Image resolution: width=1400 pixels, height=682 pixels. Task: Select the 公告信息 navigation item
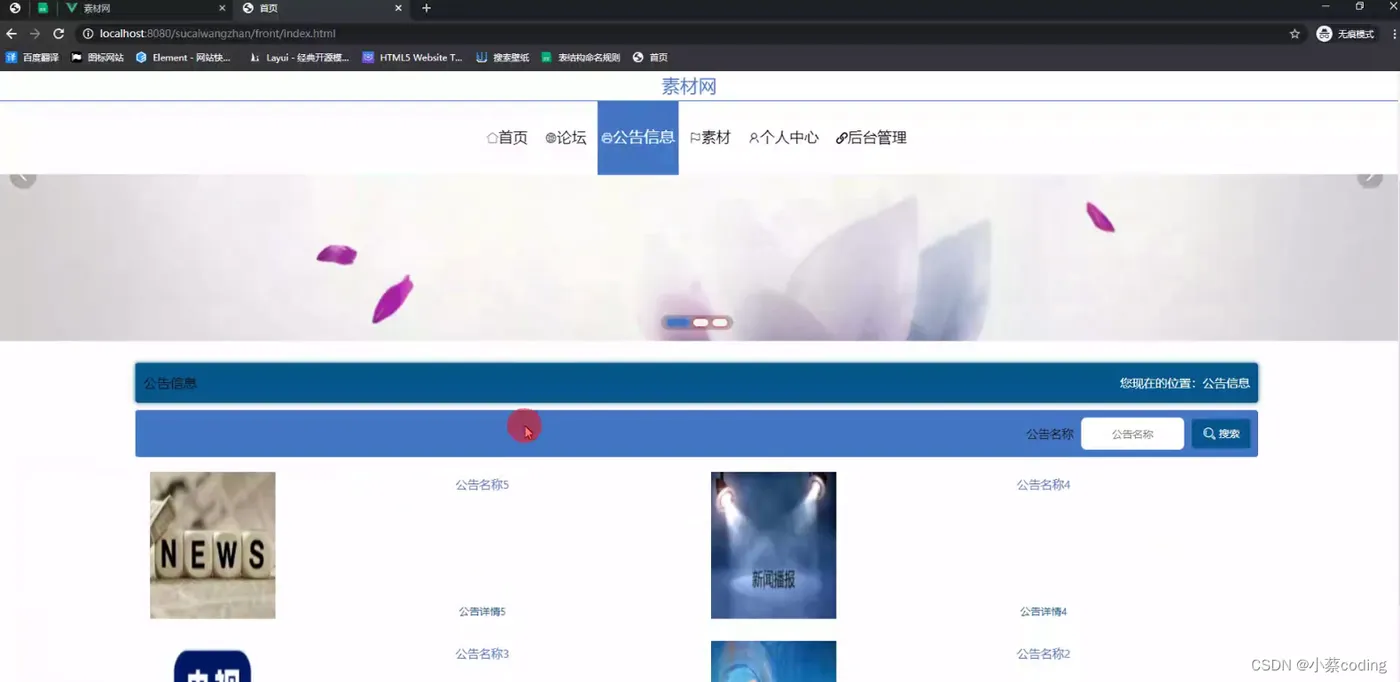tap(638, 138)
